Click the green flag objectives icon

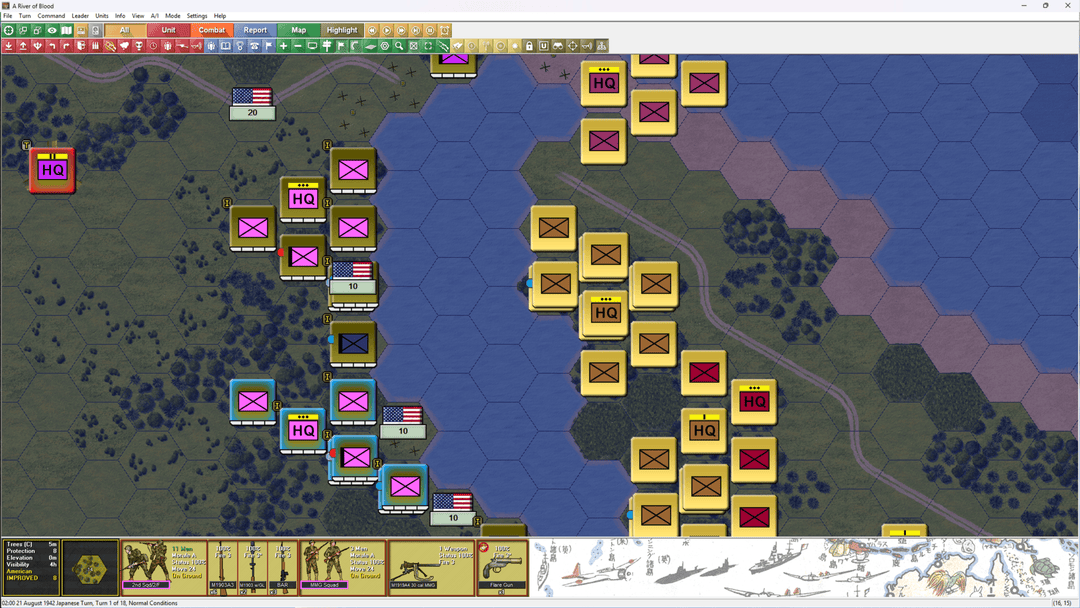[x=341, y=46]
